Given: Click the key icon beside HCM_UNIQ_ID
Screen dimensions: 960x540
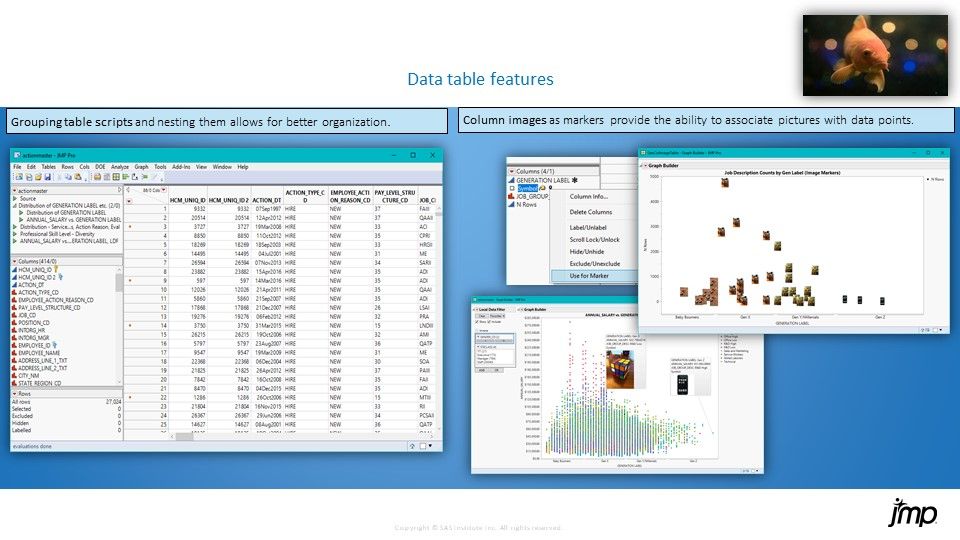Looking at the screenshot, I should pos(56,269).
